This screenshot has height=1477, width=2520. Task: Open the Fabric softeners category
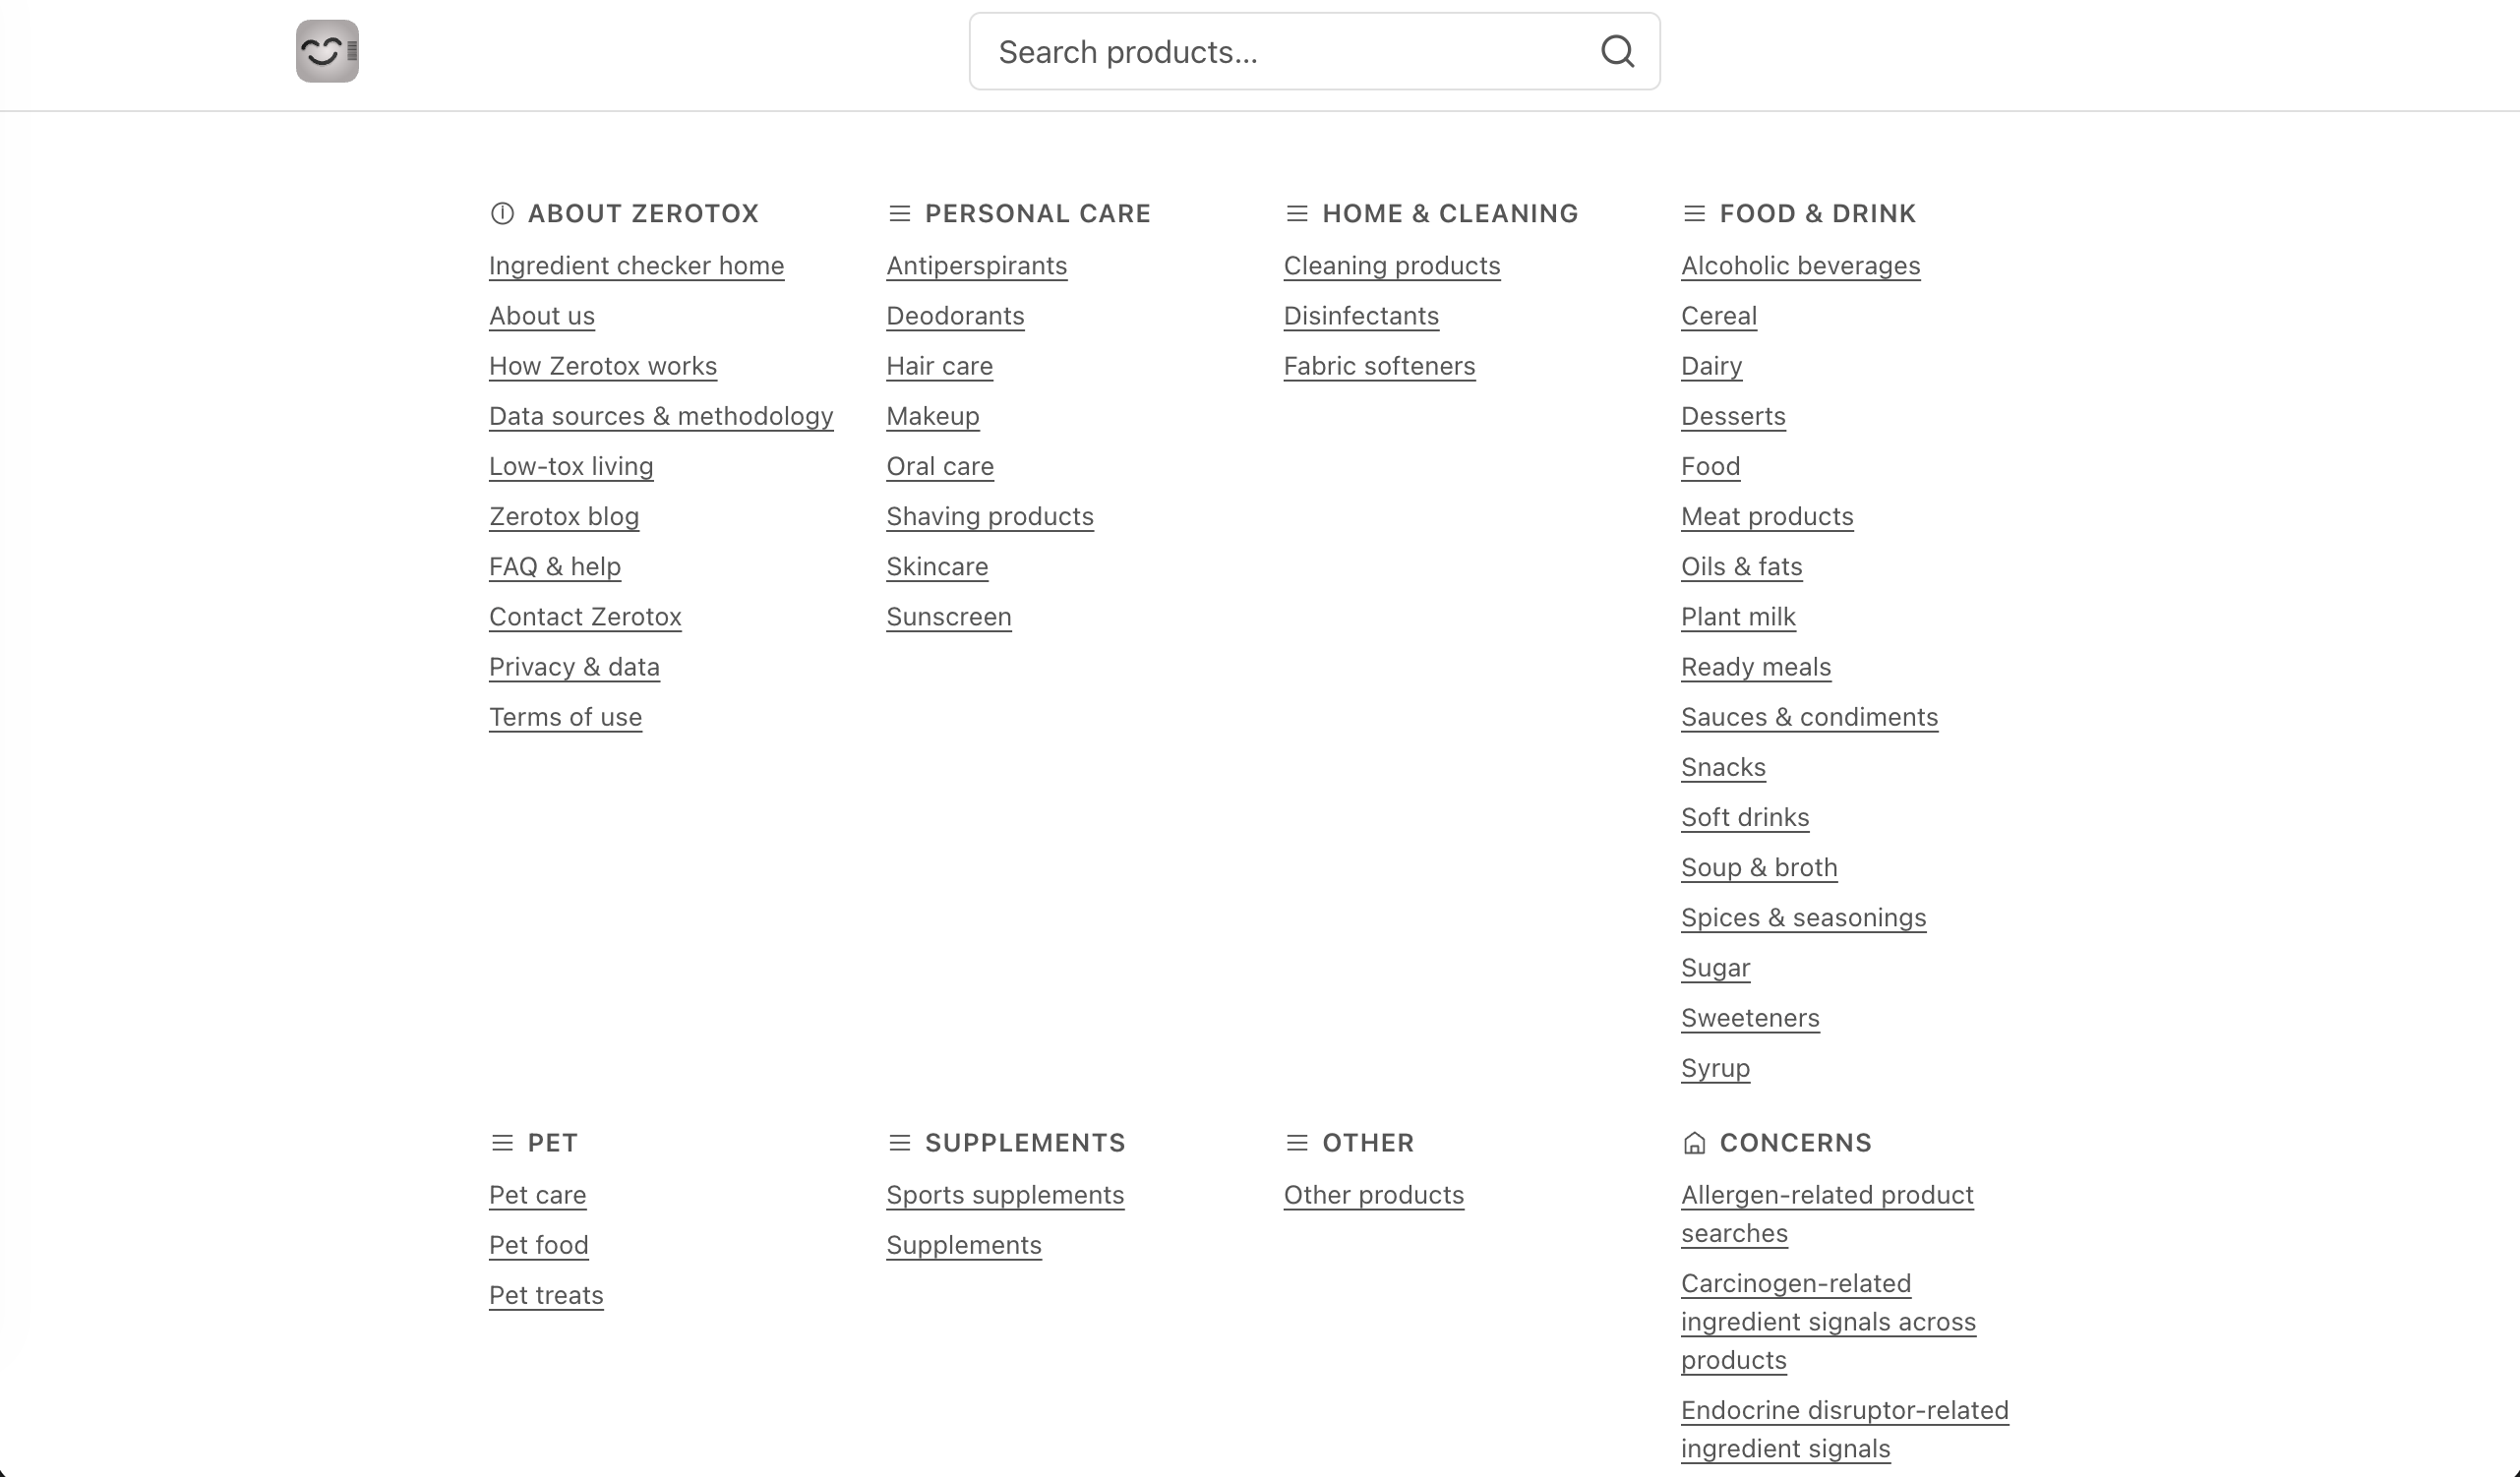[1379, 366]
